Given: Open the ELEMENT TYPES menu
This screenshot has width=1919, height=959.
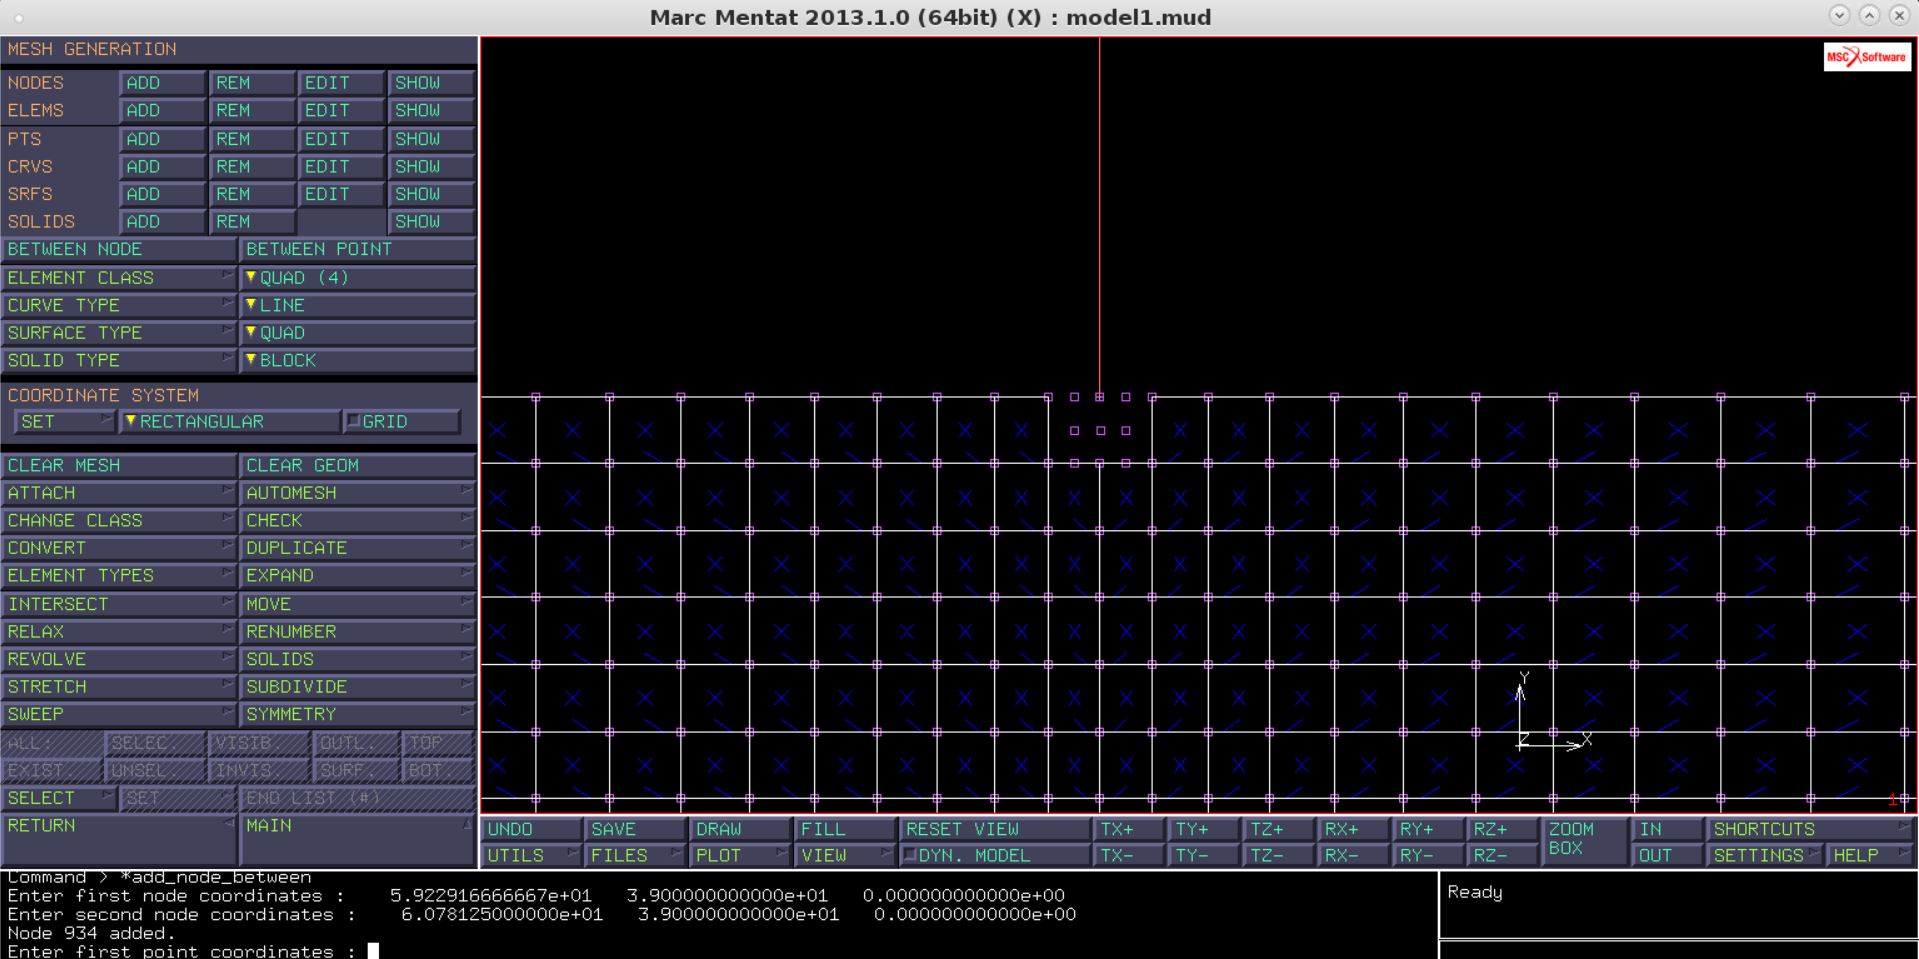Looking at the screenshot, I should (119, 576).
